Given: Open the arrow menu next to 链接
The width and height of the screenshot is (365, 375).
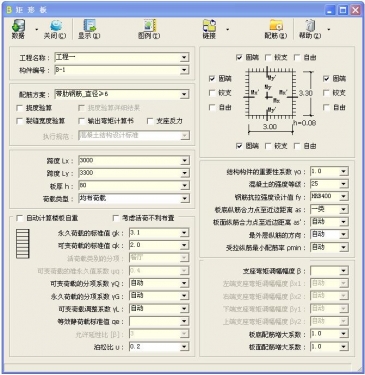Looking at the screenshot, I should pyautogui.click(x=228, y=29).
